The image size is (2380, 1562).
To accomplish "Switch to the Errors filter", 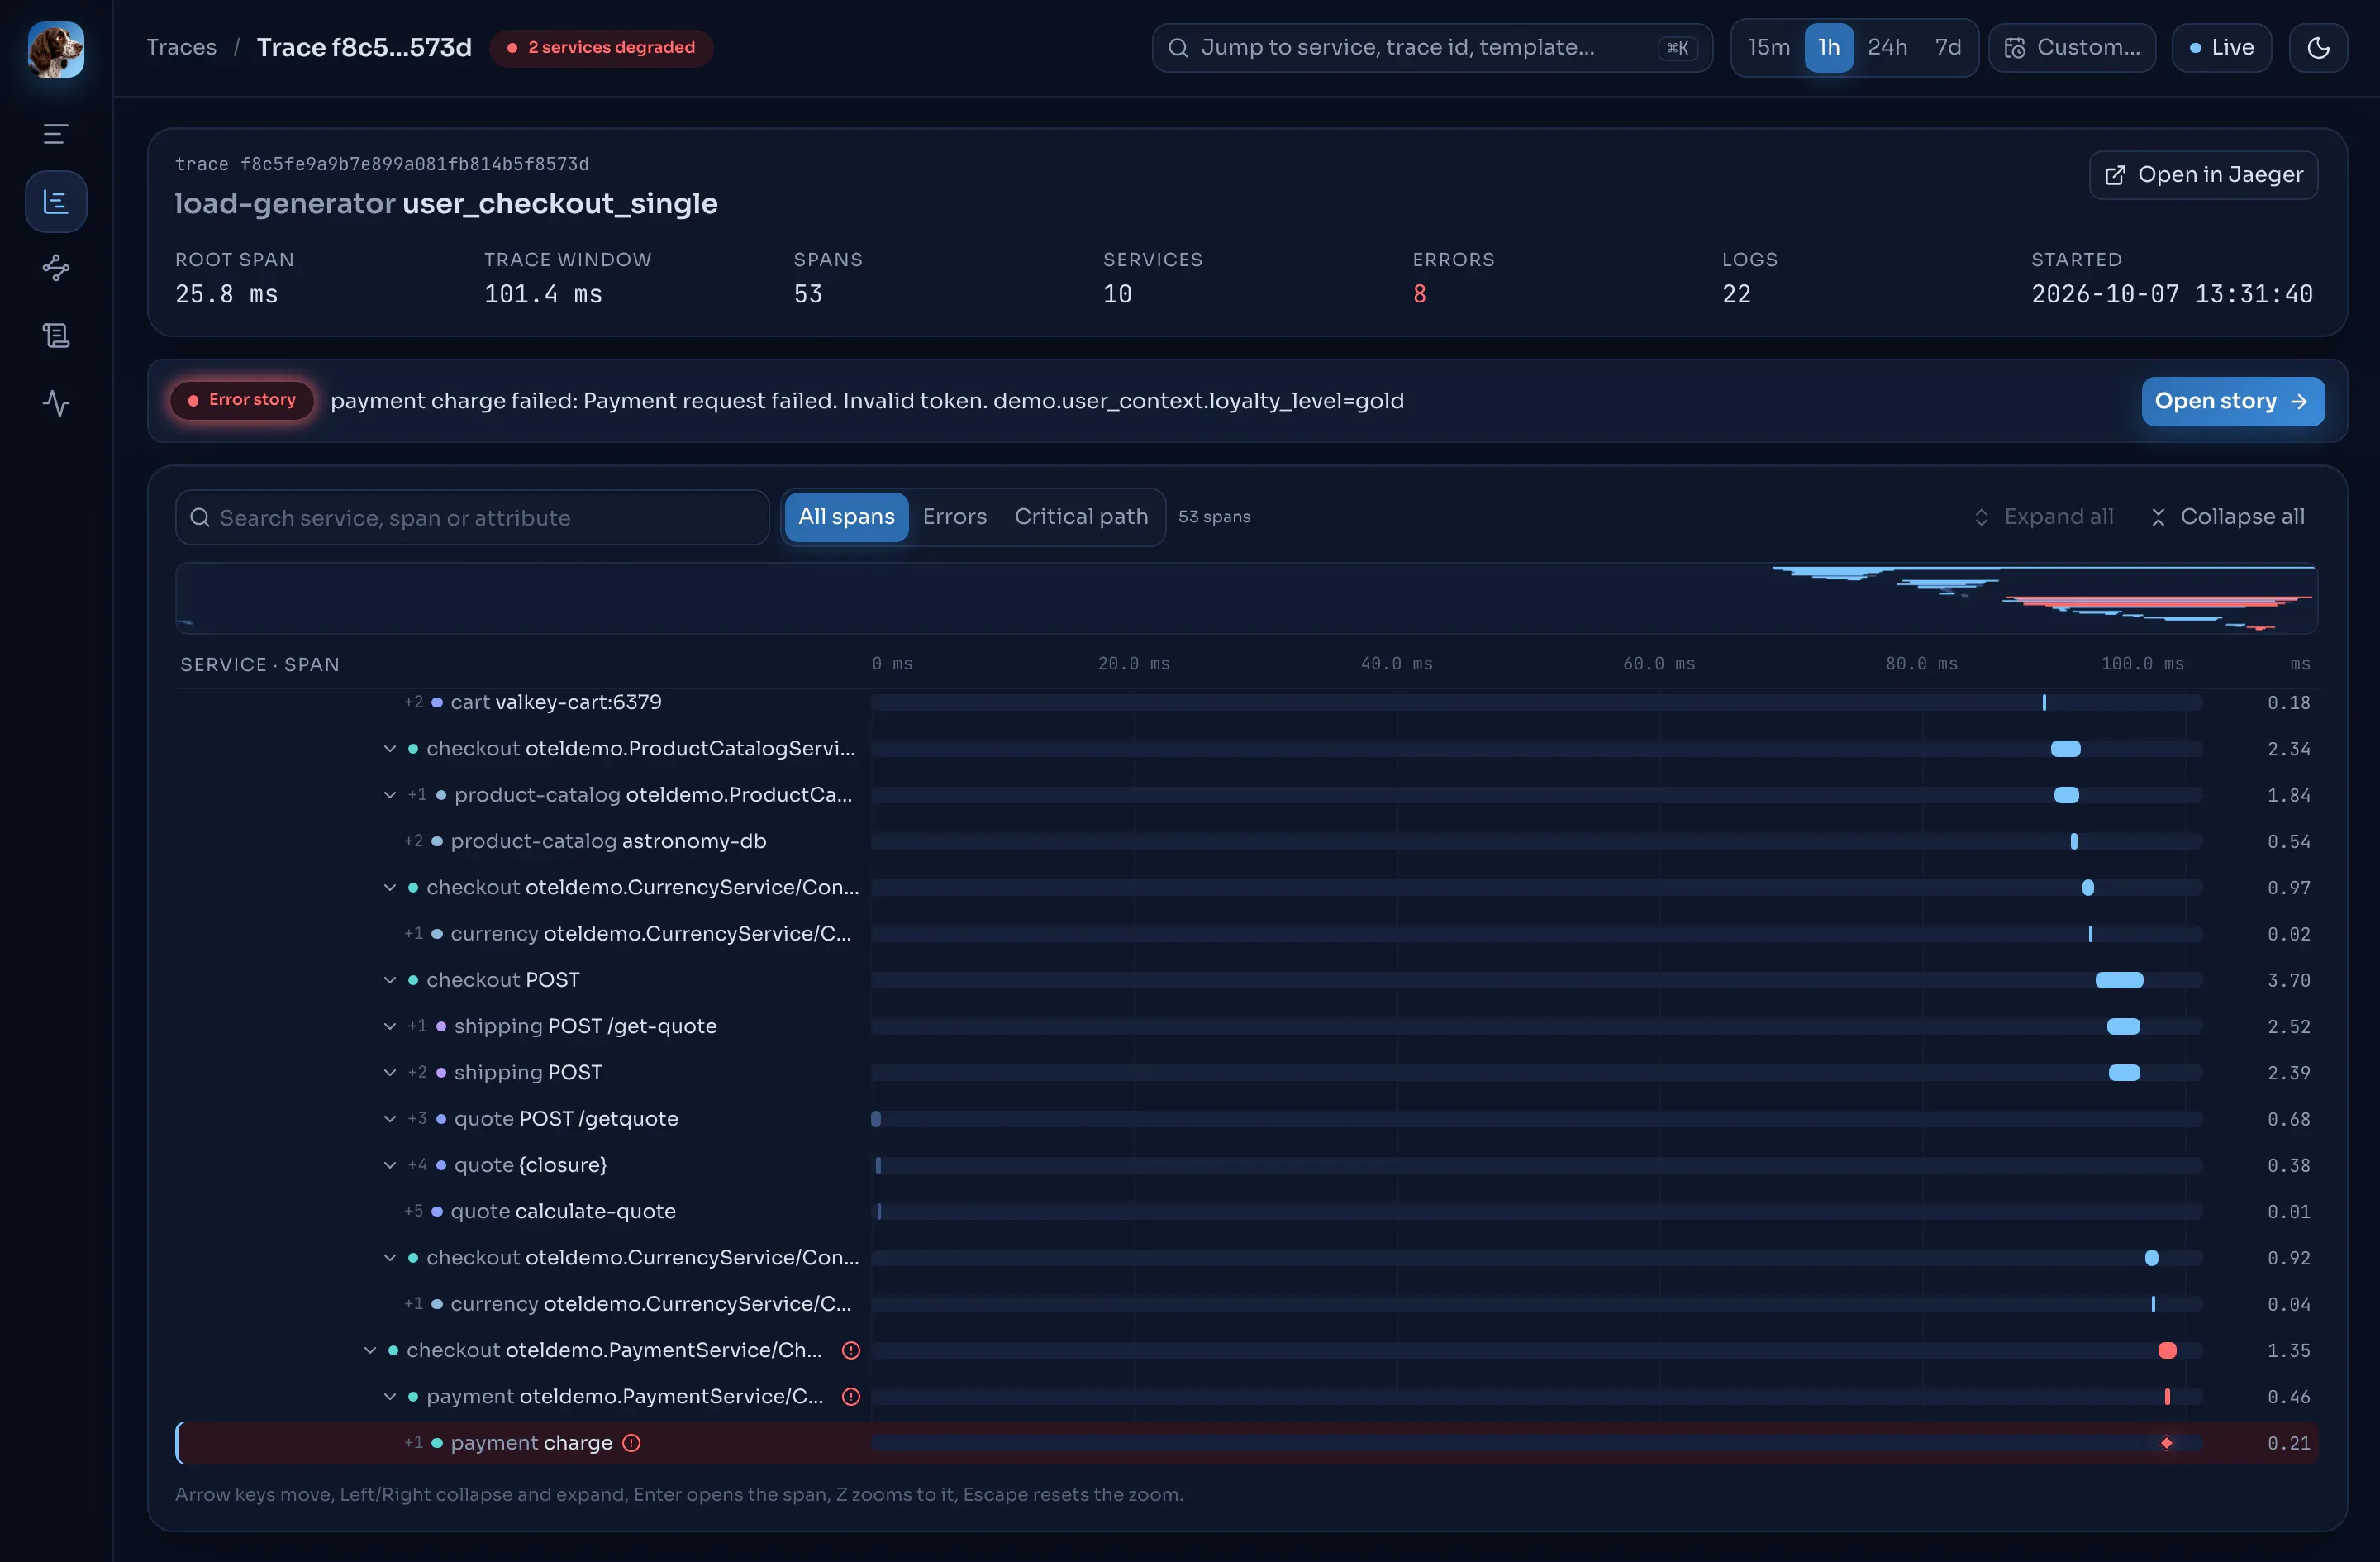I will pos(954,517).
